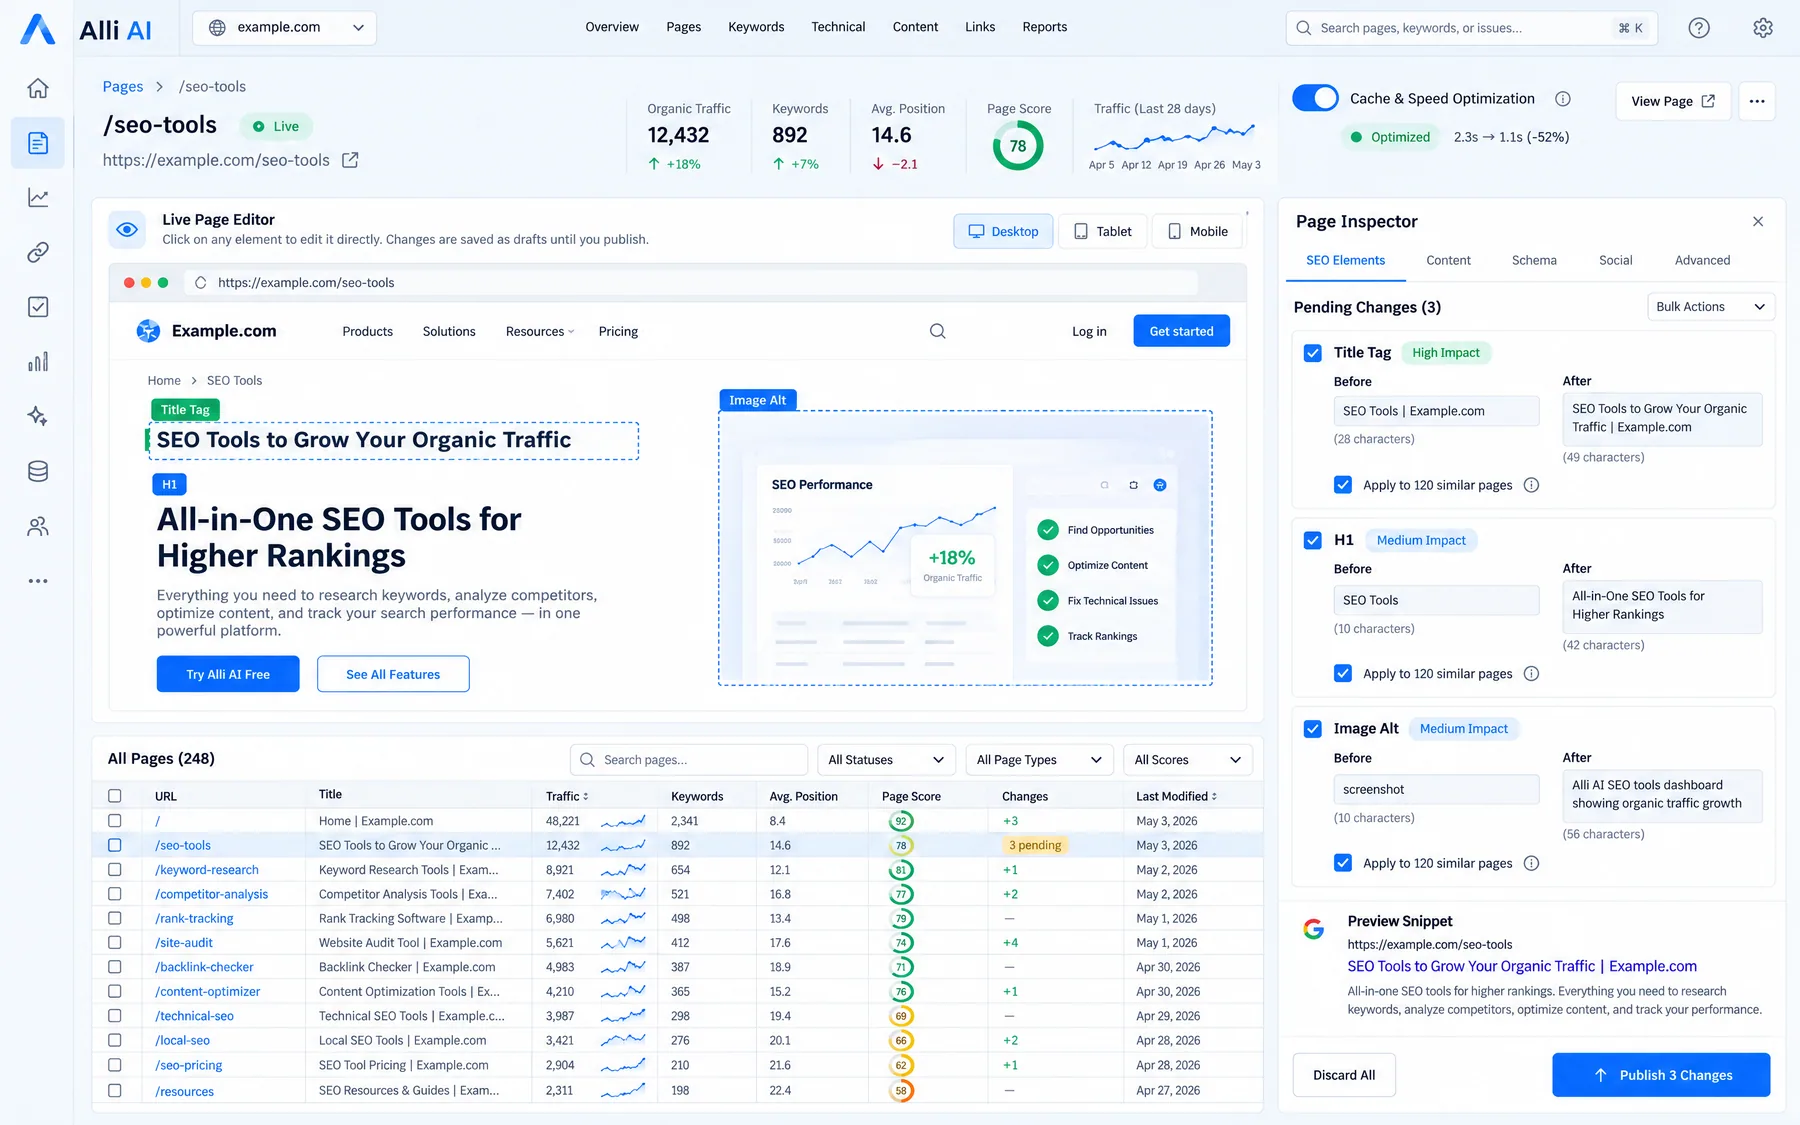Go to Technical in top navigation
This screenshot has width=1800, height=1125.
838,27
